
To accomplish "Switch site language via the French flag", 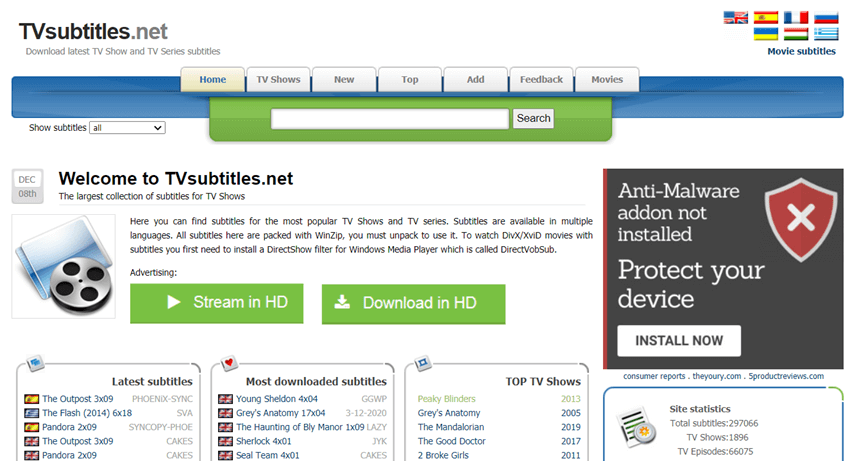I will pos(796,17).
